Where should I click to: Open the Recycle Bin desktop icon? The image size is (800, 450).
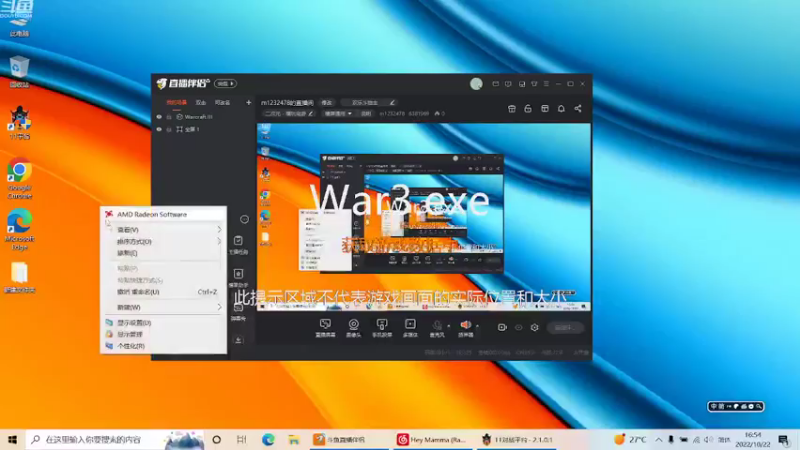(x=19, y=72)
